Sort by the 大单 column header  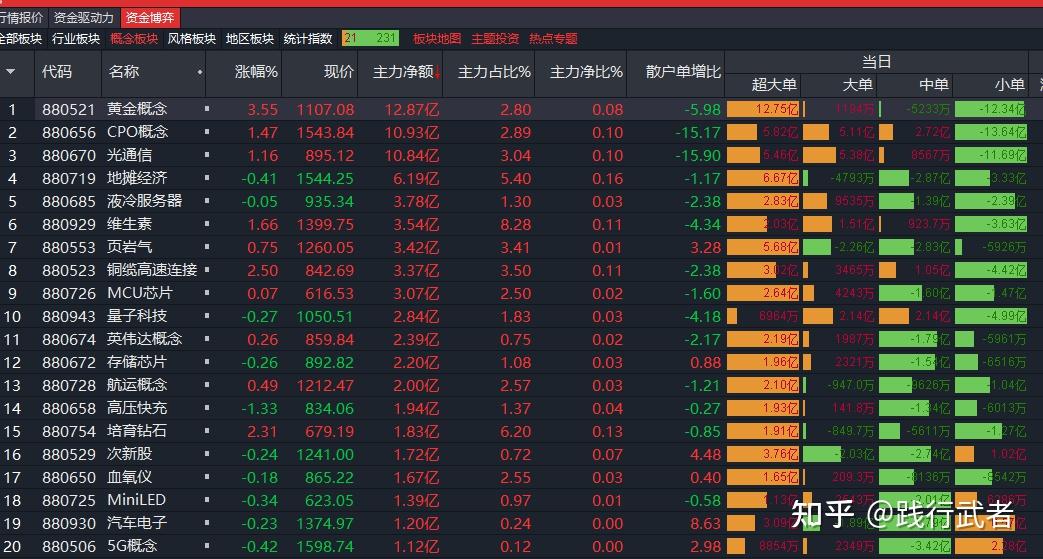[x=857, y=85]
